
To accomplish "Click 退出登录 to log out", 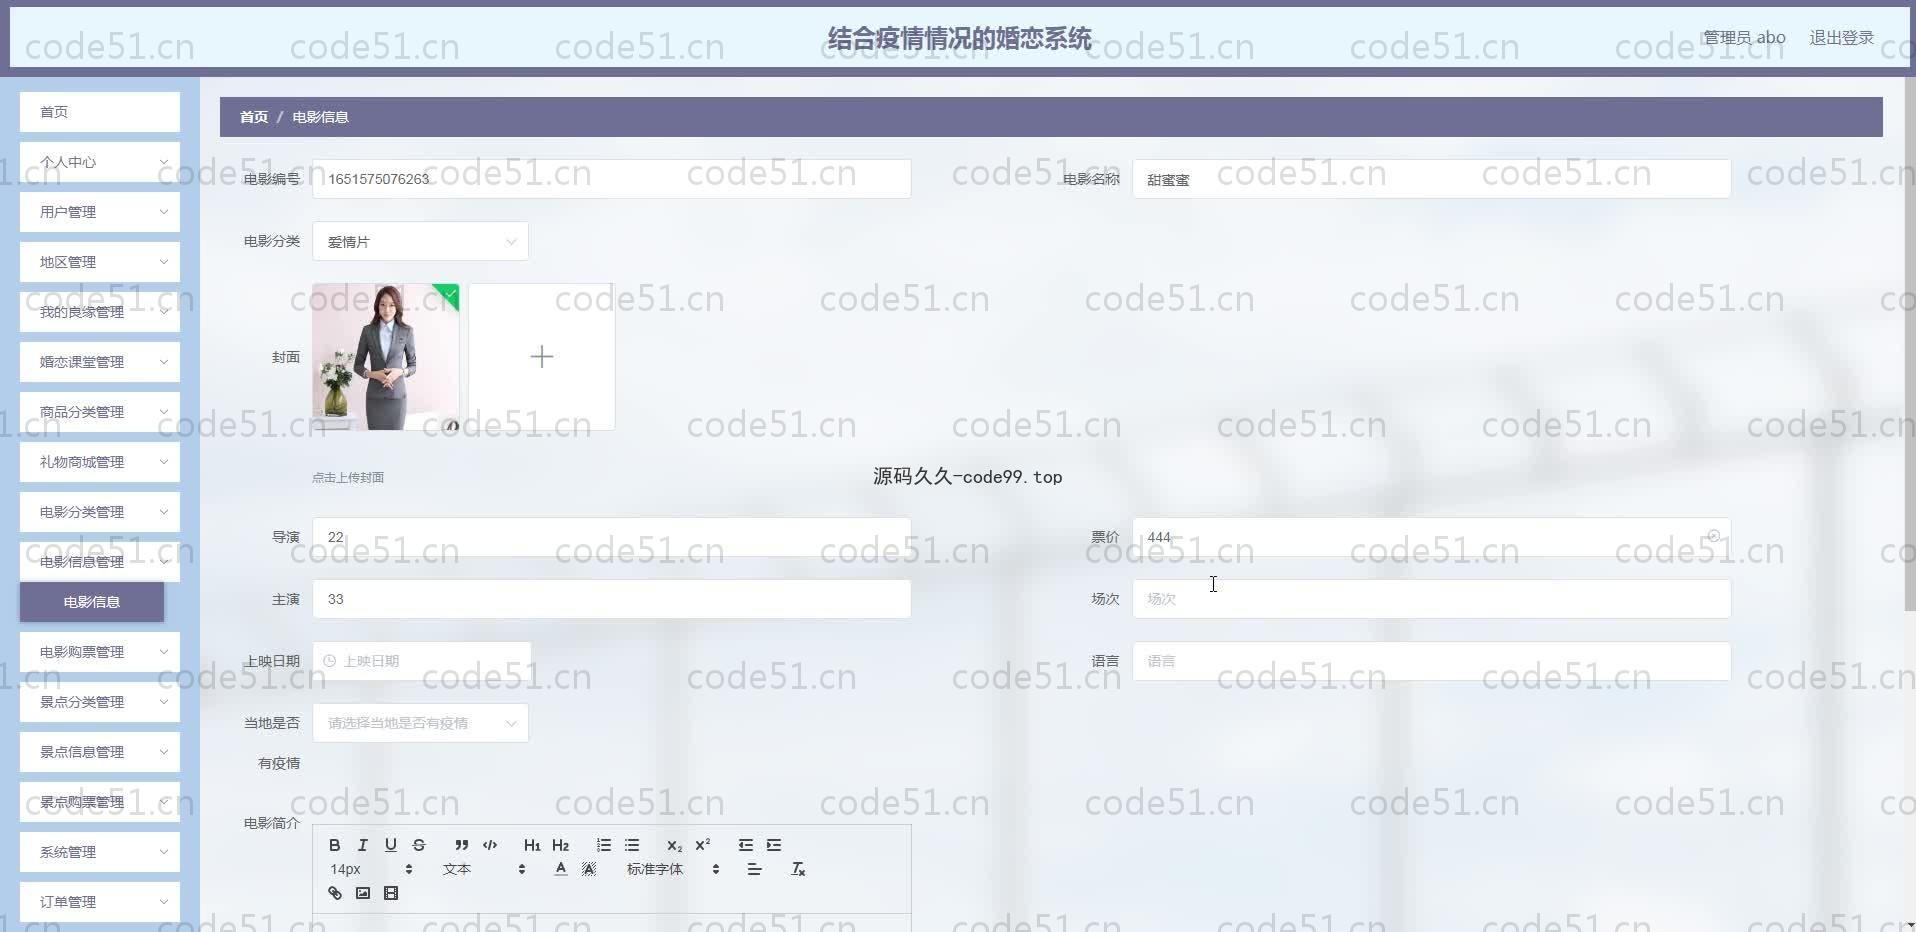I will coord(1841,38).
